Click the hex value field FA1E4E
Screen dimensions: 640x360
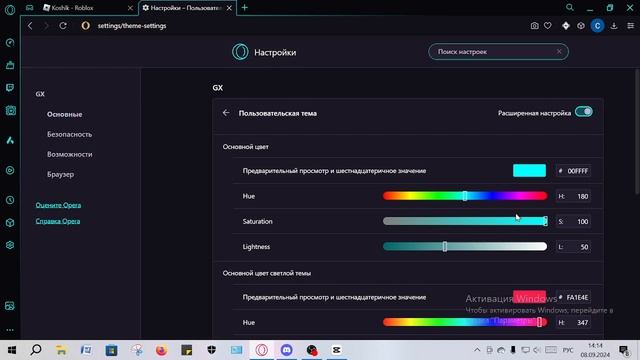pyautogui.click(x=573, y=297)
